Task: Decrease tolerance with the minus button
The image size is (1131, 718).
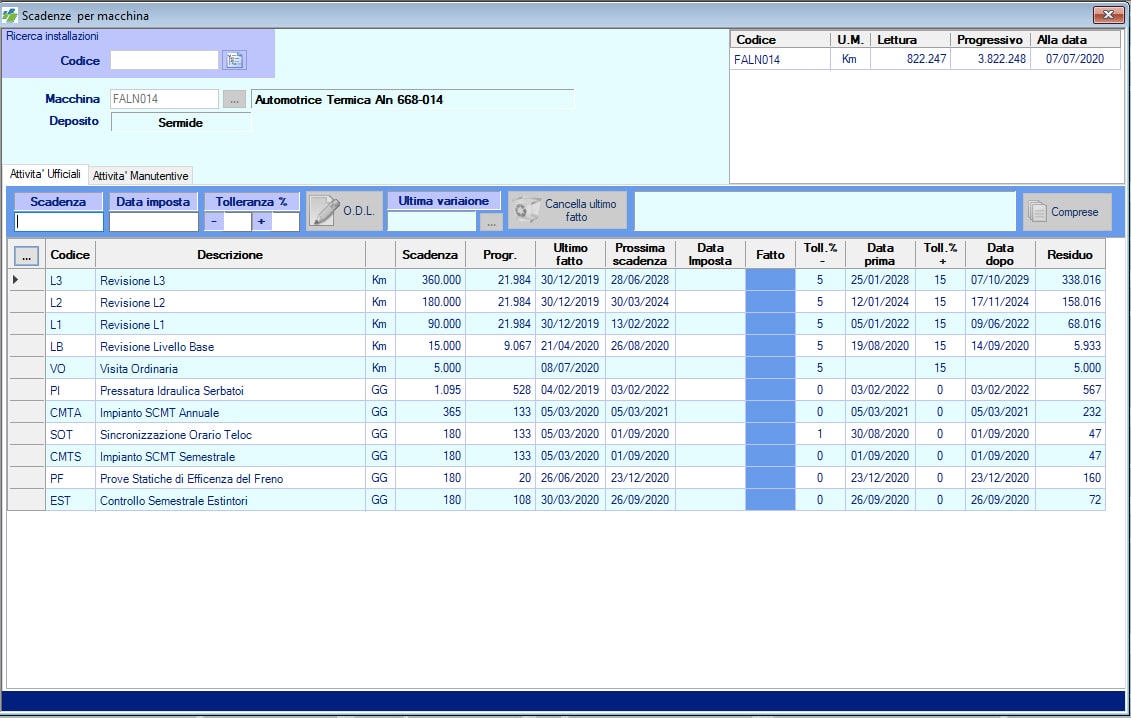Action: (x=214, y=222)
